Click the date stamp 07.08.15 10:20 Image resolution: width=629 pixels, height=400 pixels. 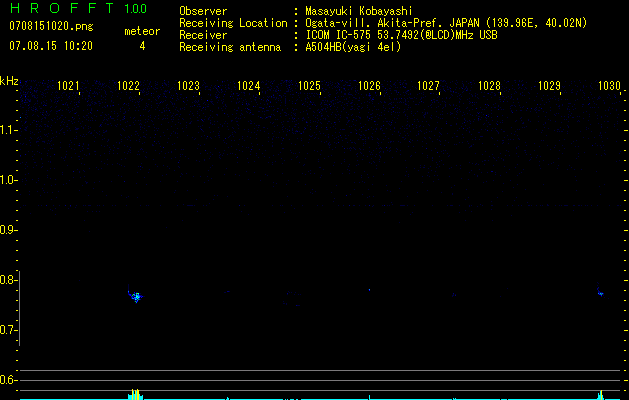pyautogui.click(x=51, y=46)
